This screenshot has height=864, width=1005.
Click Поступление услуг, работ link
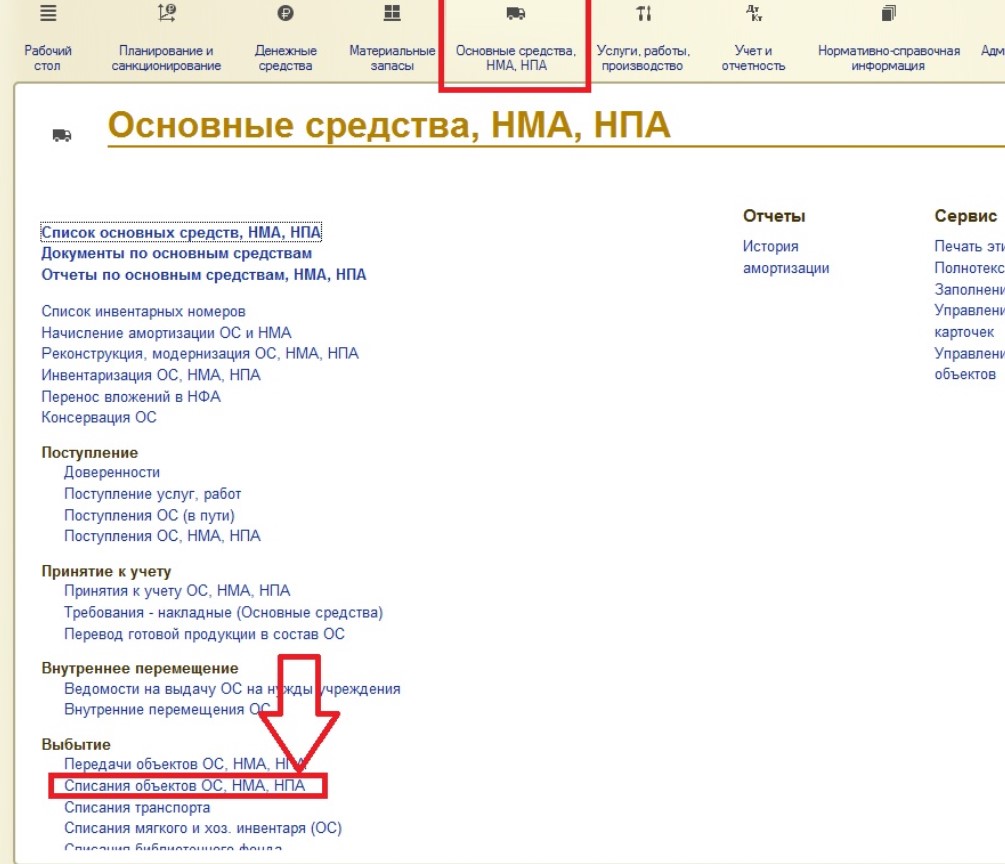pyautogui.click(x=153, y=494)
